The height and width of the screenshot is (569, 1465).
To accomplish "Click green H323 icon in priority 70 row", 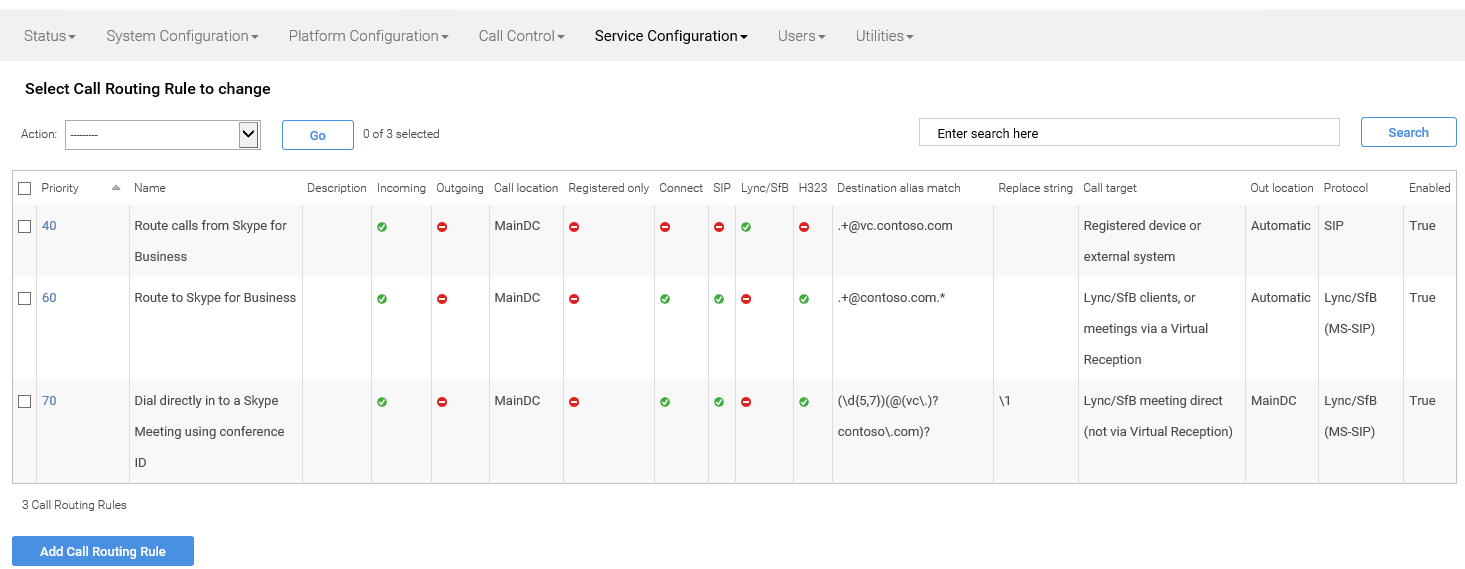I will [804, 402].
